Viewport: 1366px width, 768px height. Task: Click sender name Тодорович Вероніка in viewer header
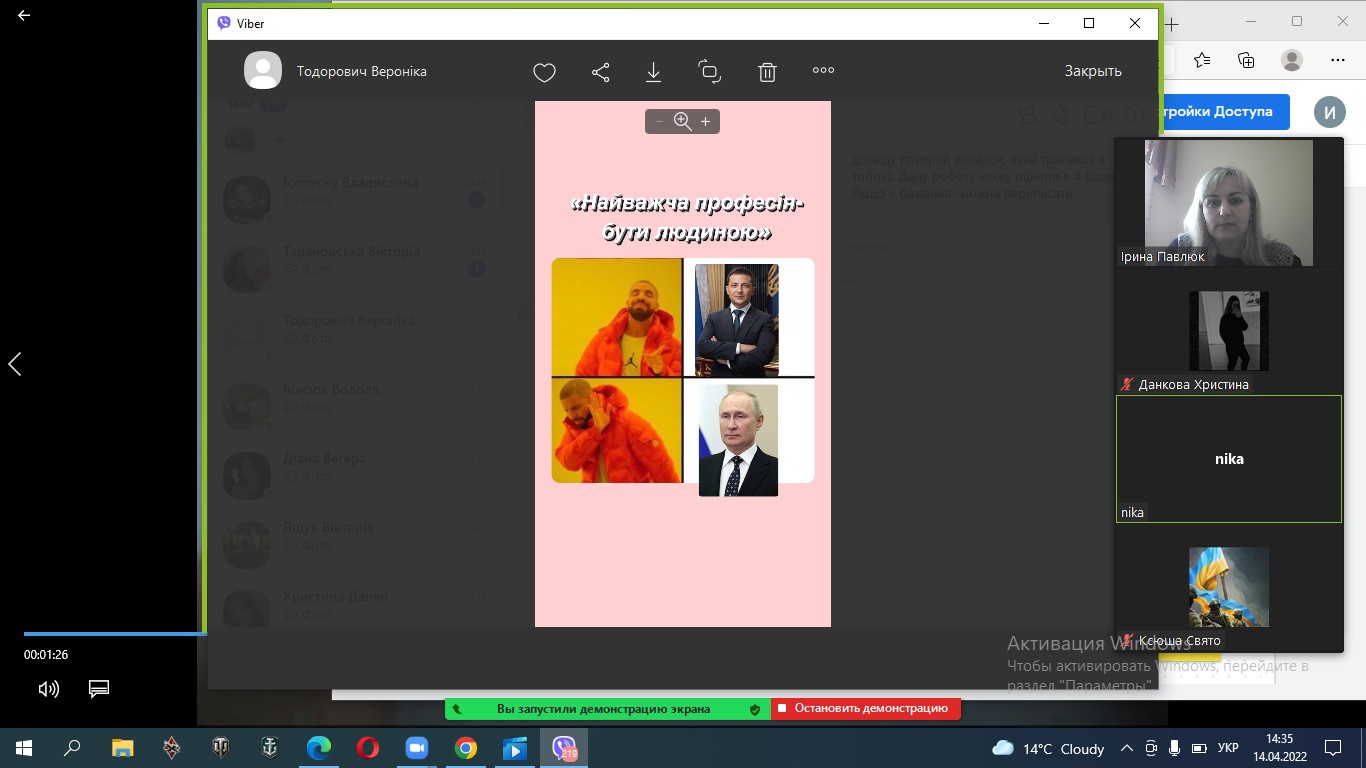(362, 71)
